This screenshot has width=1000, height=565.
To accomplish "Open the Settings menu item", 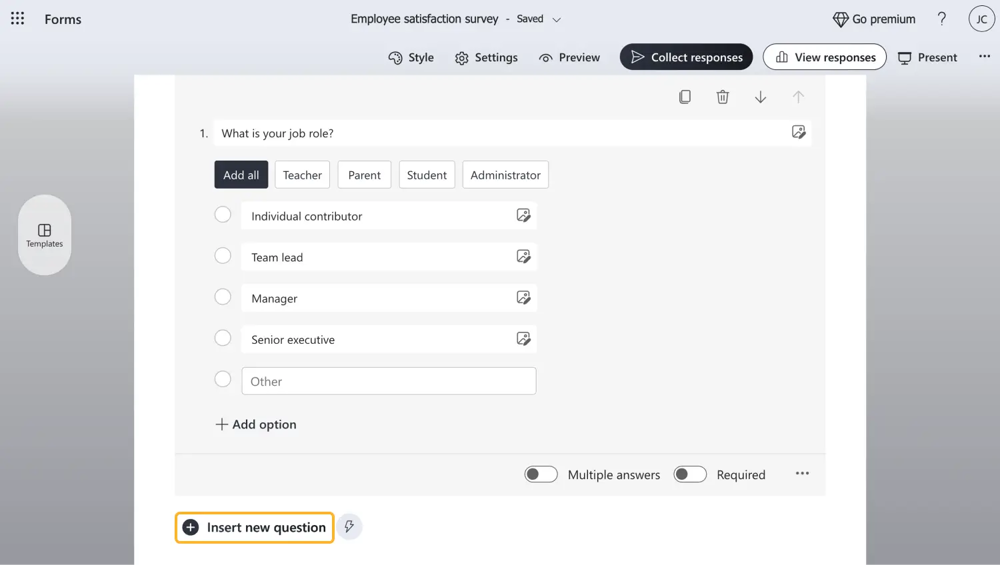I will (x=486, y=57).
